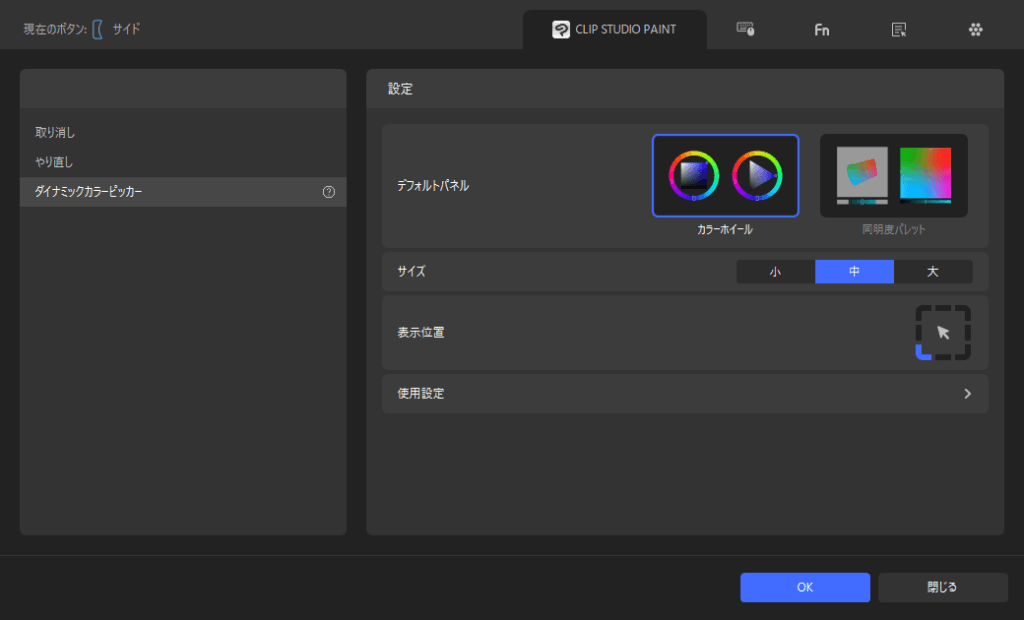Click the CLIP STUDIO PAINT logo icon
Image resolution: width=1024 pixels, height=620 pixels.
[561, 29]
